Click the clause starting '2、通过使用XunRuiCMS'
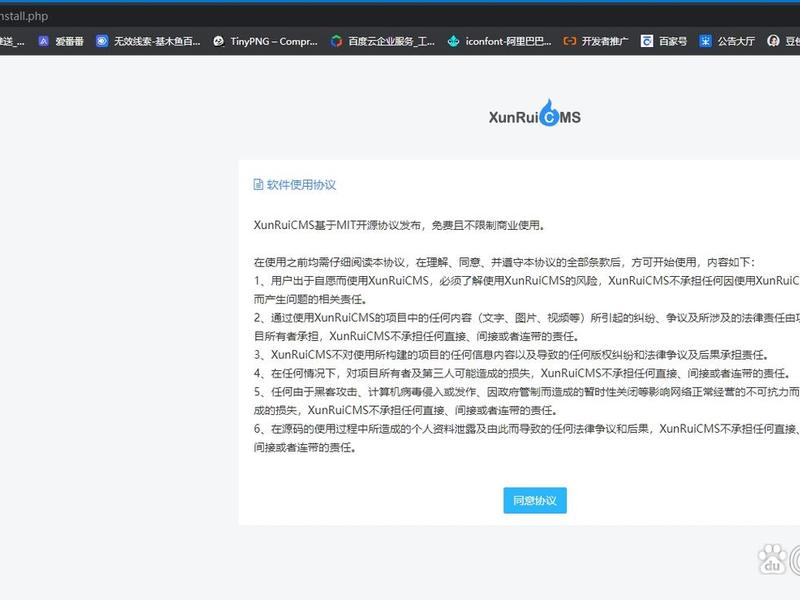The height and width of the screenshot is (600, 800). coord(527,327)
